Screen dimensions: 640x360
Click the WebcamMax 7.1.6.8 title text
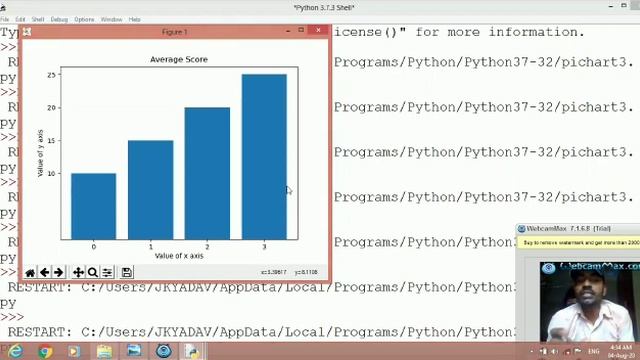pos(569,229)
